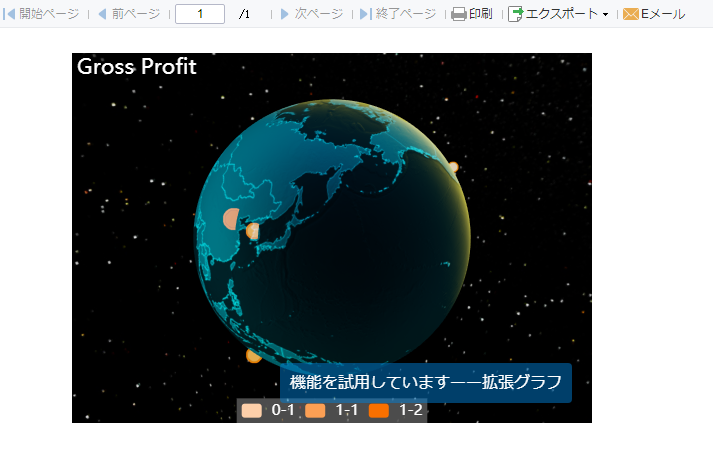
Task: Jump to last page (終了ページ)
Action: coord(397,14)
